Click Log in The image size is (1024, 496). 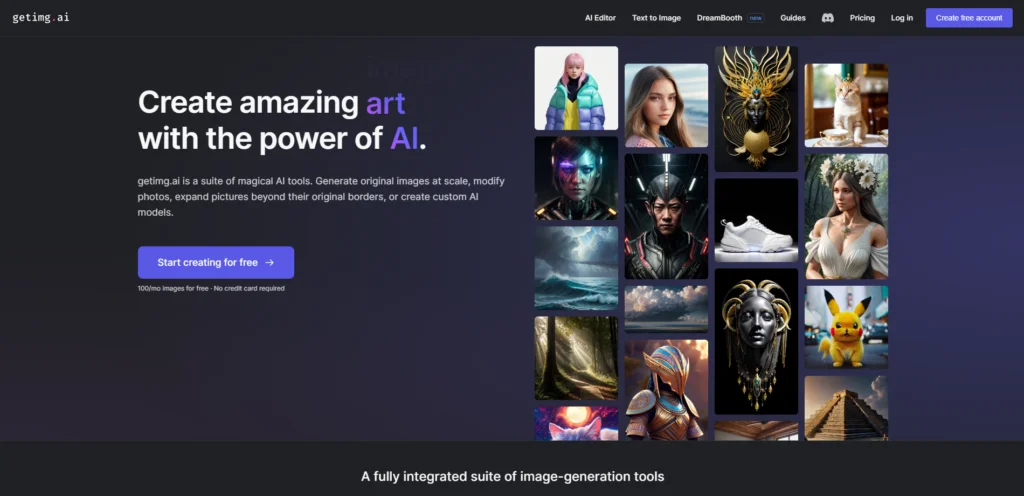(902, 18)
